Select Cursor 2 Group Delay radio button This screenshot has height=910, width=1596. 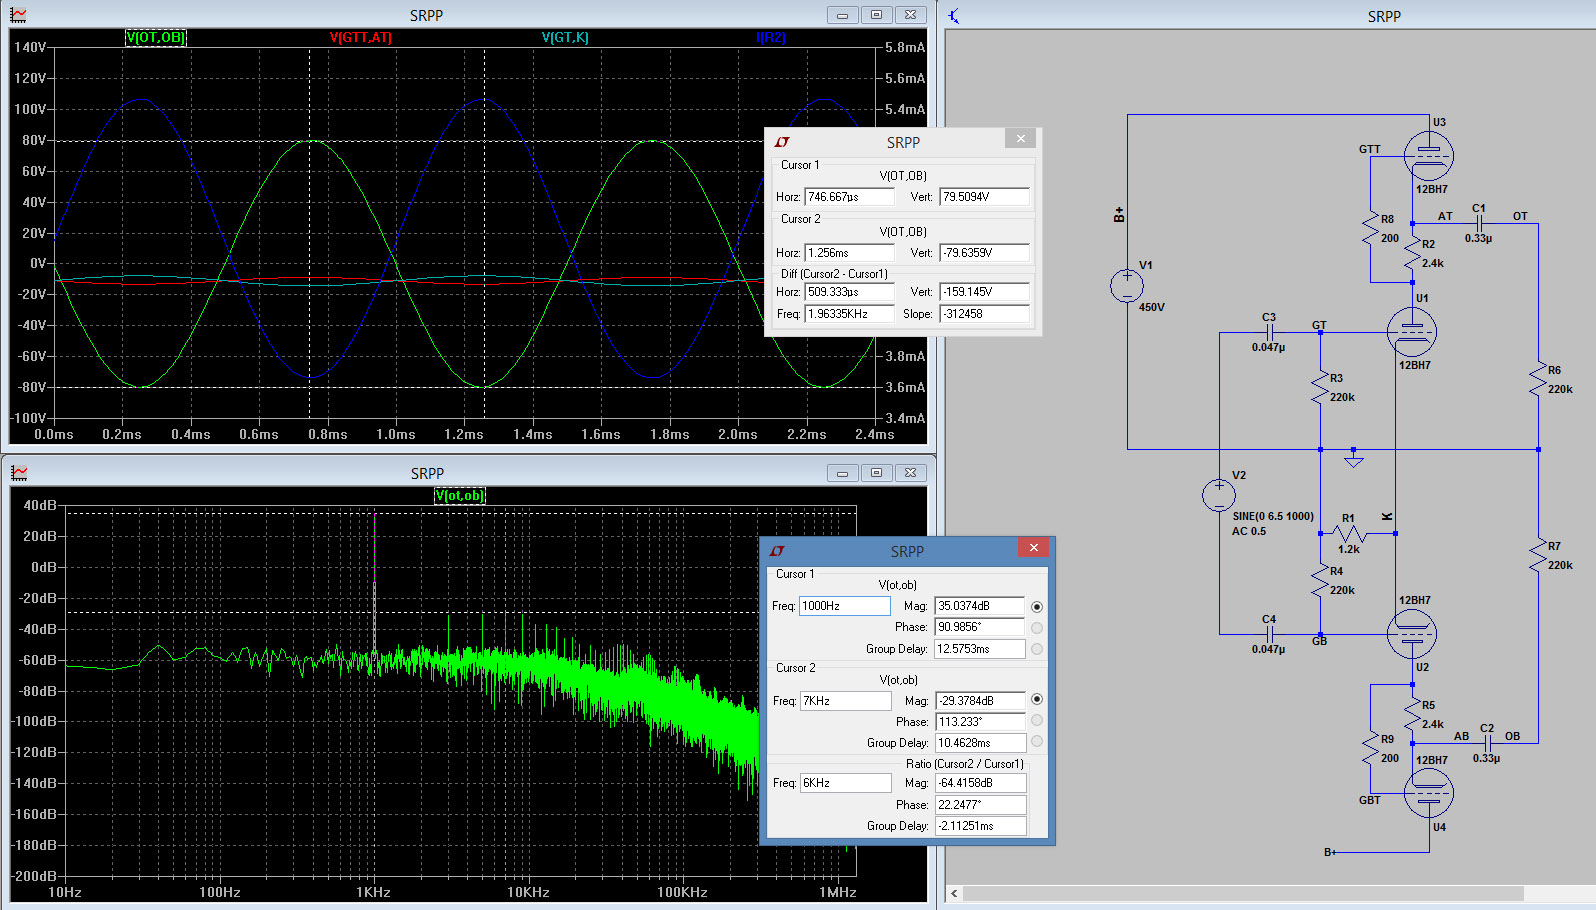click(1037, 742)
